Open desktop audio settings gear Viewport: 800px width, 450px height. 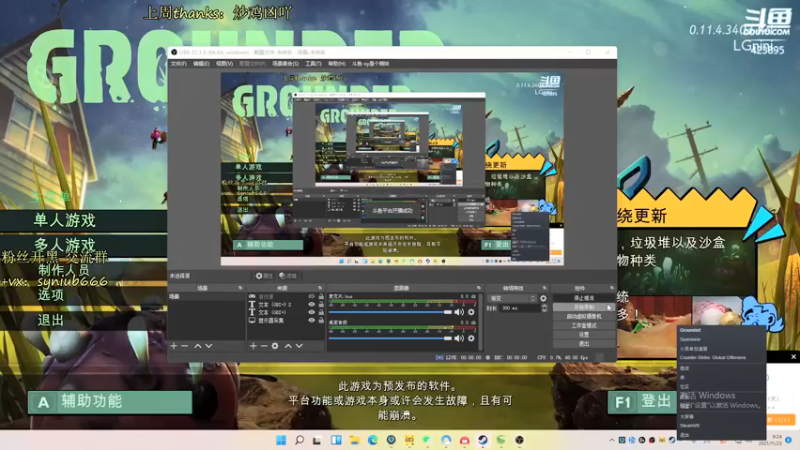point(471,338)
